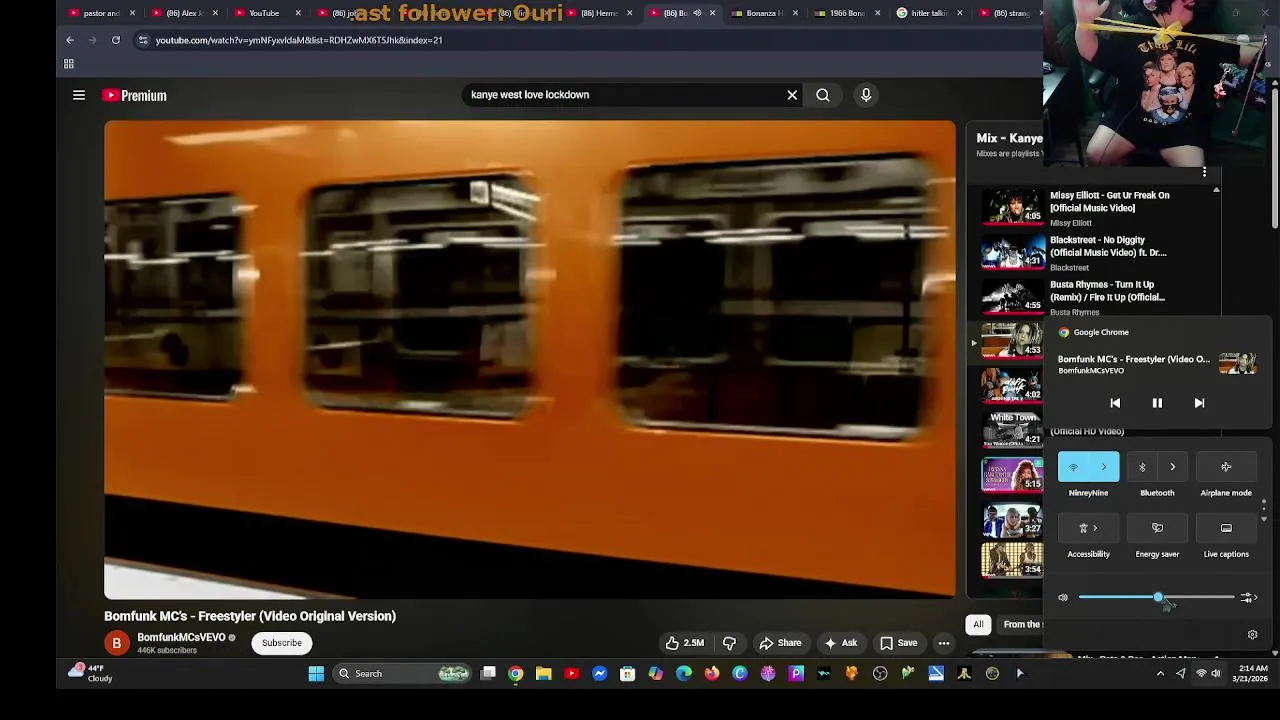
Task: Open File Explorer from the taskbar
Action: tap(543, 674)
